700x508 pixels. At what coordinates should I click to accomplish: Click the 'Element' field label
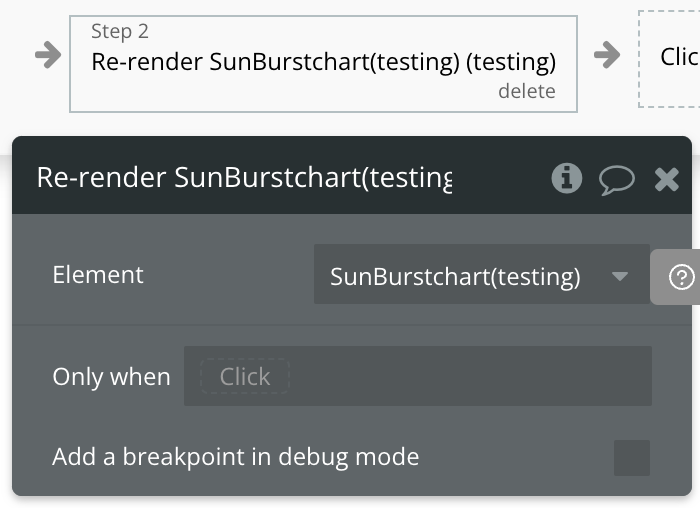[x=98, y=275]
